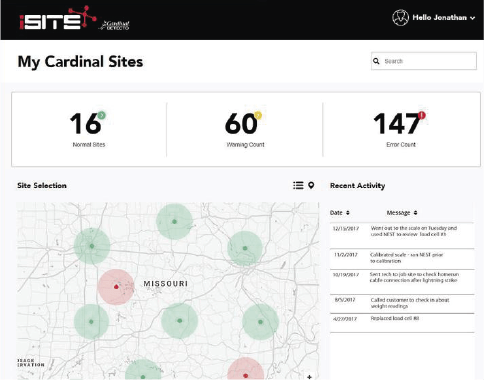Sort Recent Activity by Message arrows
This screenshot has height=380, width=484.
tap(415, 213)
